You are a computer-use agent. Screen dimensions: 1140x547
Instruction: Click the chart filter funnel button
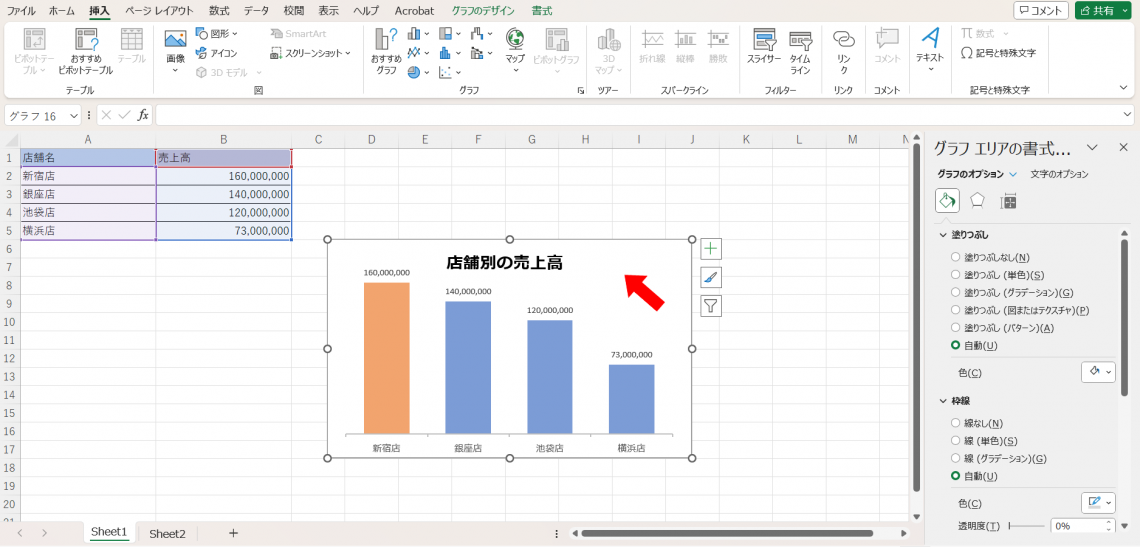(710, 307)
